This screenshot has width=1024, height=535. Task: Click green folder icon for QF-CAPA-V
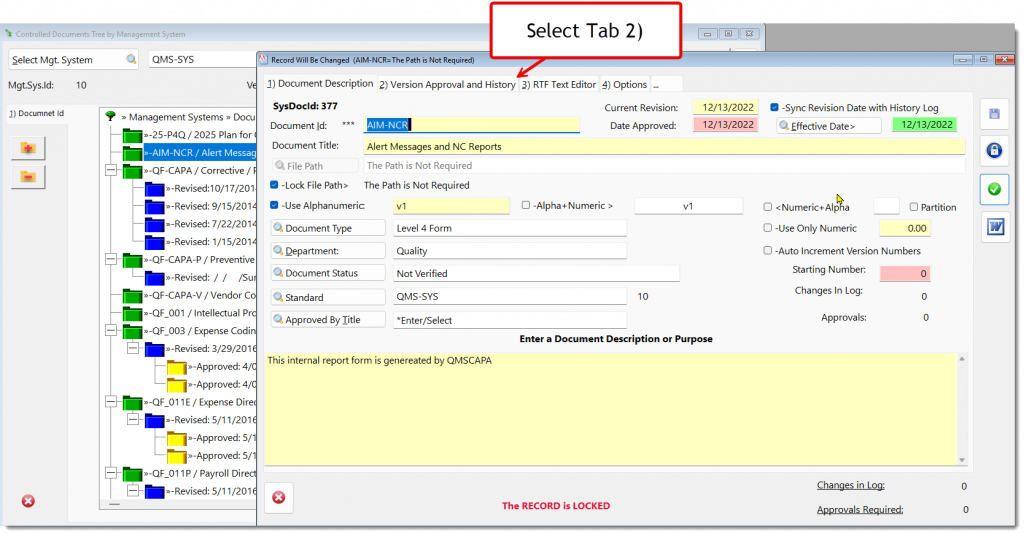click(x=133, y=296)
